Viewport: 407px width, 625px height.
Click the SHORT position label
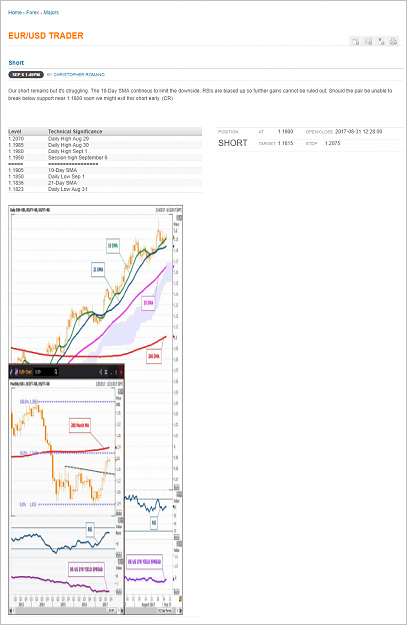(x=233, y=143)
